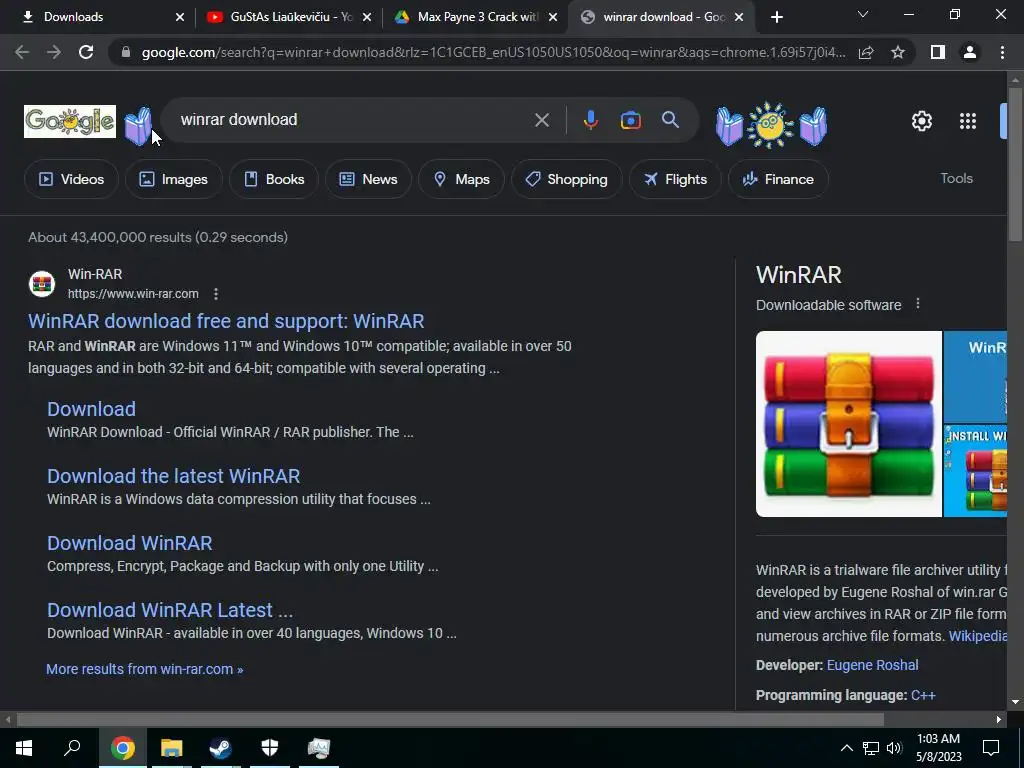Share this page via the share icon
Image resolution: width=1024 pixels, height=768 pixels.
coord(866,52)
